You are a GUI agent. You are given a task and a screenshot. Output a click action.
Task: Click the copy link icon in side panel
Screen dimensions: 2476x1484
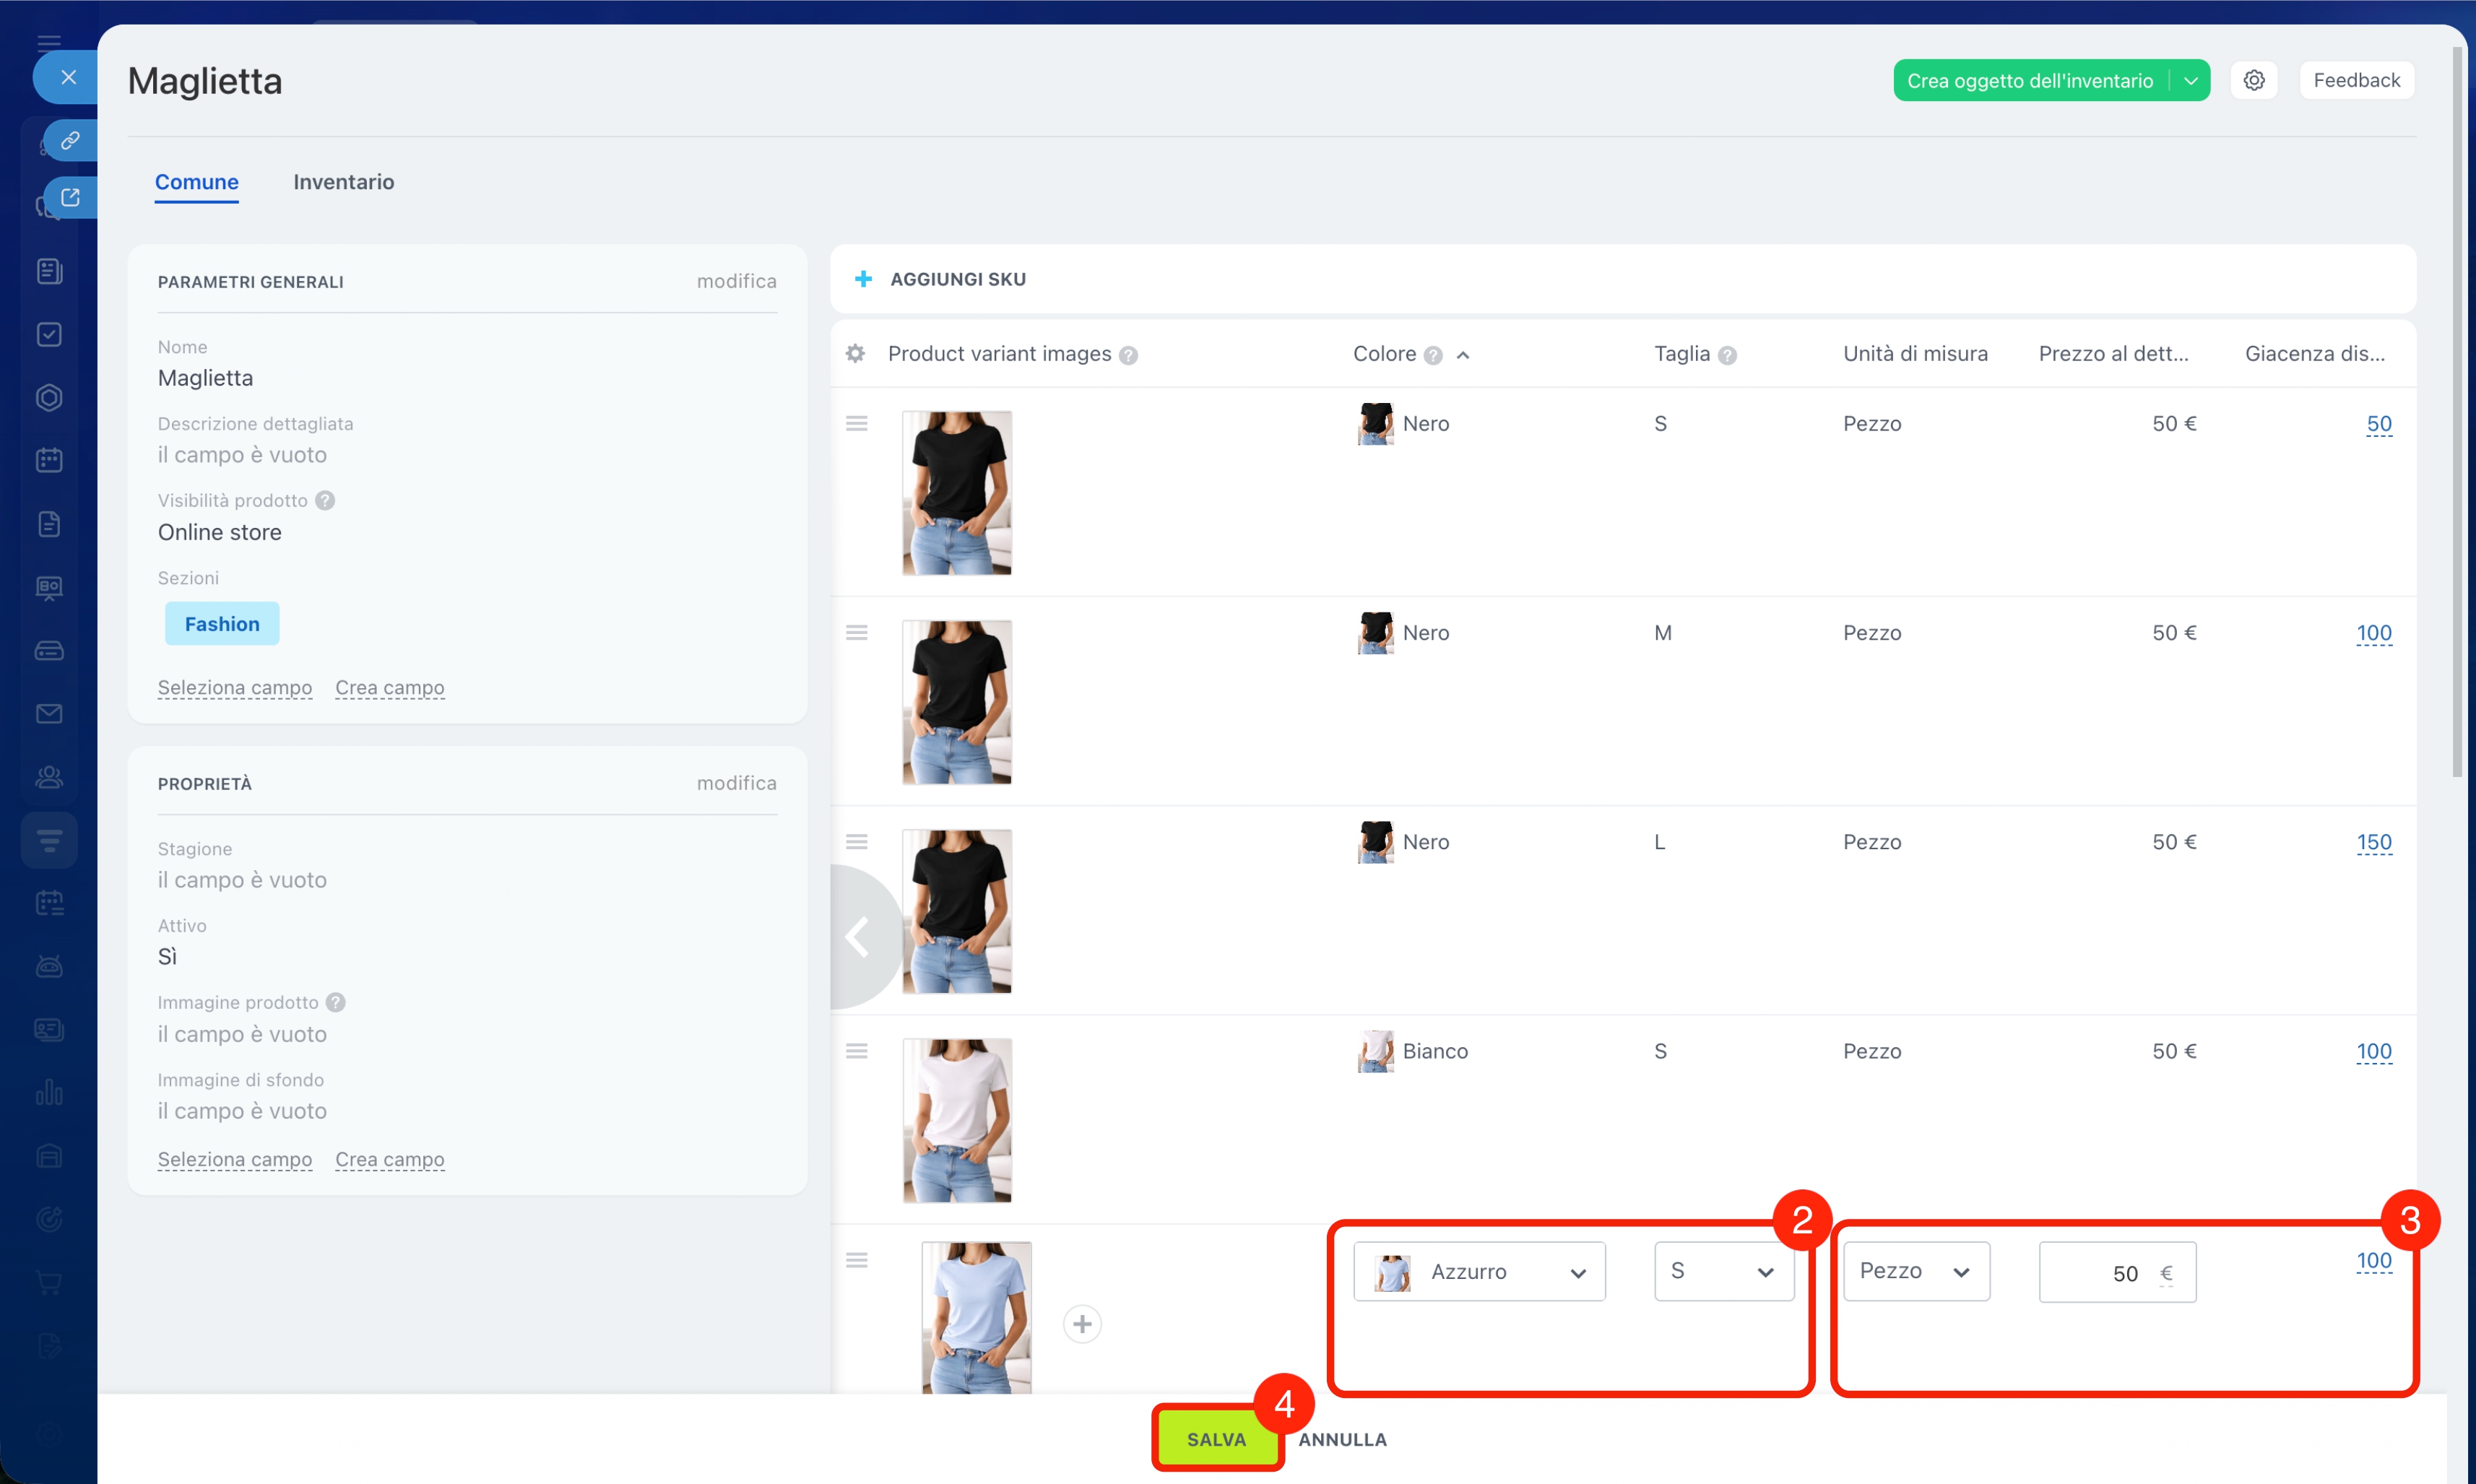(70, 140)
